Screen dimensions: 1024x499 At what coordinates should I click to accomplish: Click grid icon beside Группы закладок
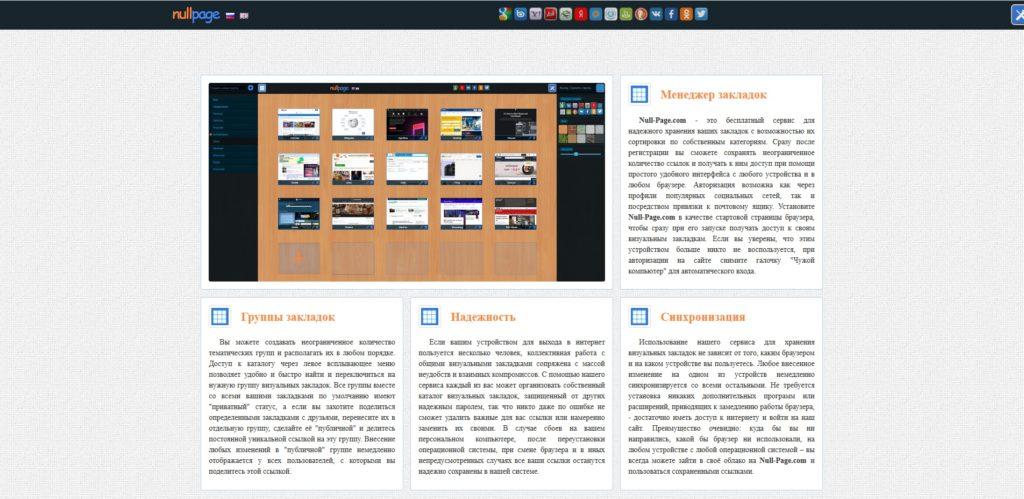pyautogui.click(x=220, y=317)
